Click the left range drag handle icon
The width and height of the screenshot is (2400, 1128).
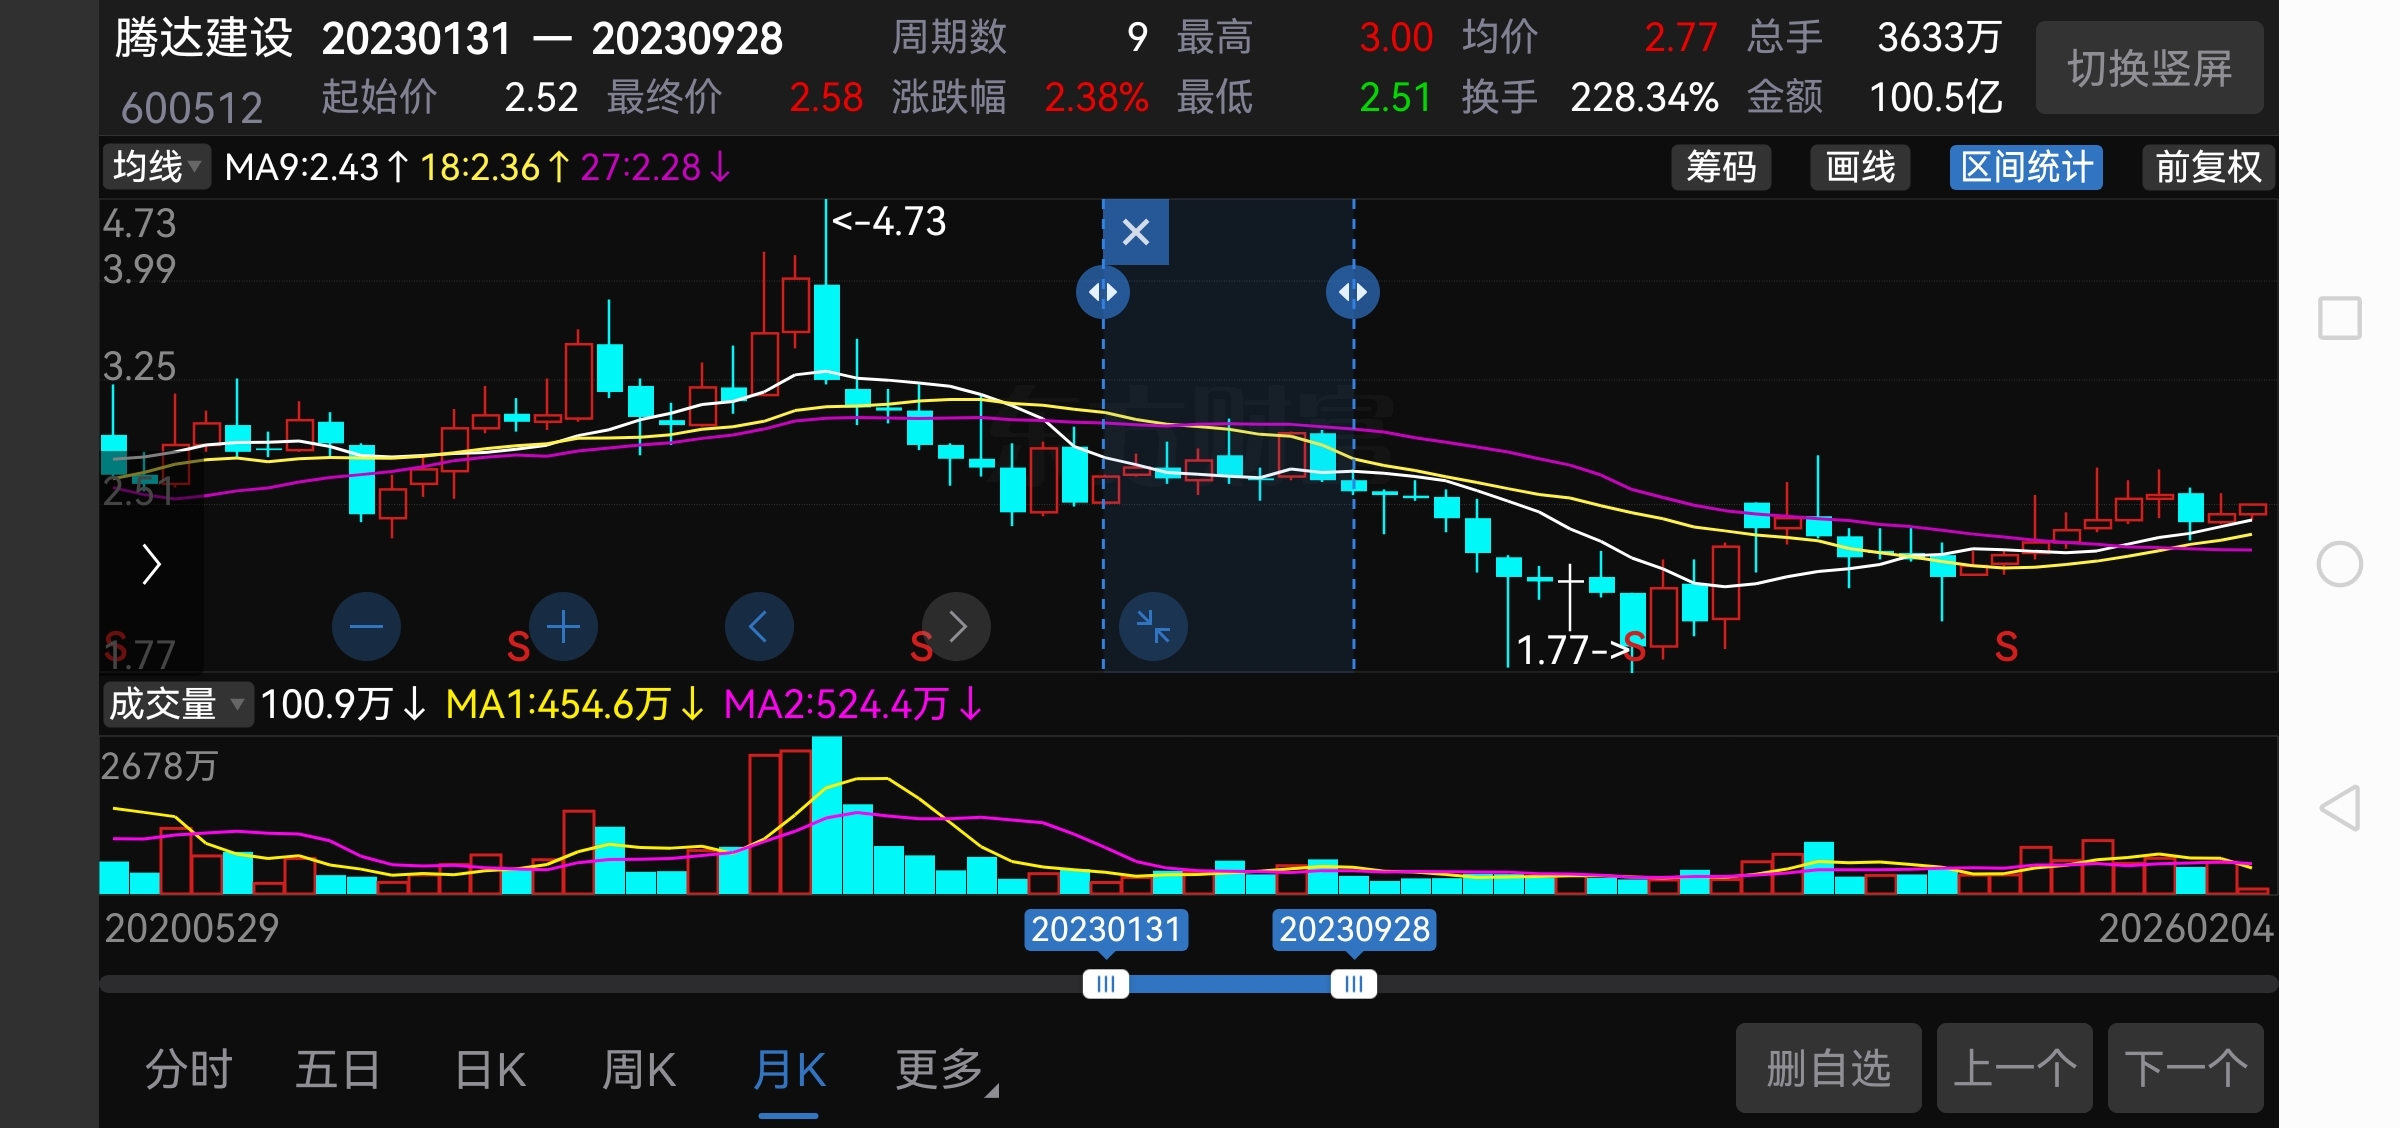(1103, 292)
